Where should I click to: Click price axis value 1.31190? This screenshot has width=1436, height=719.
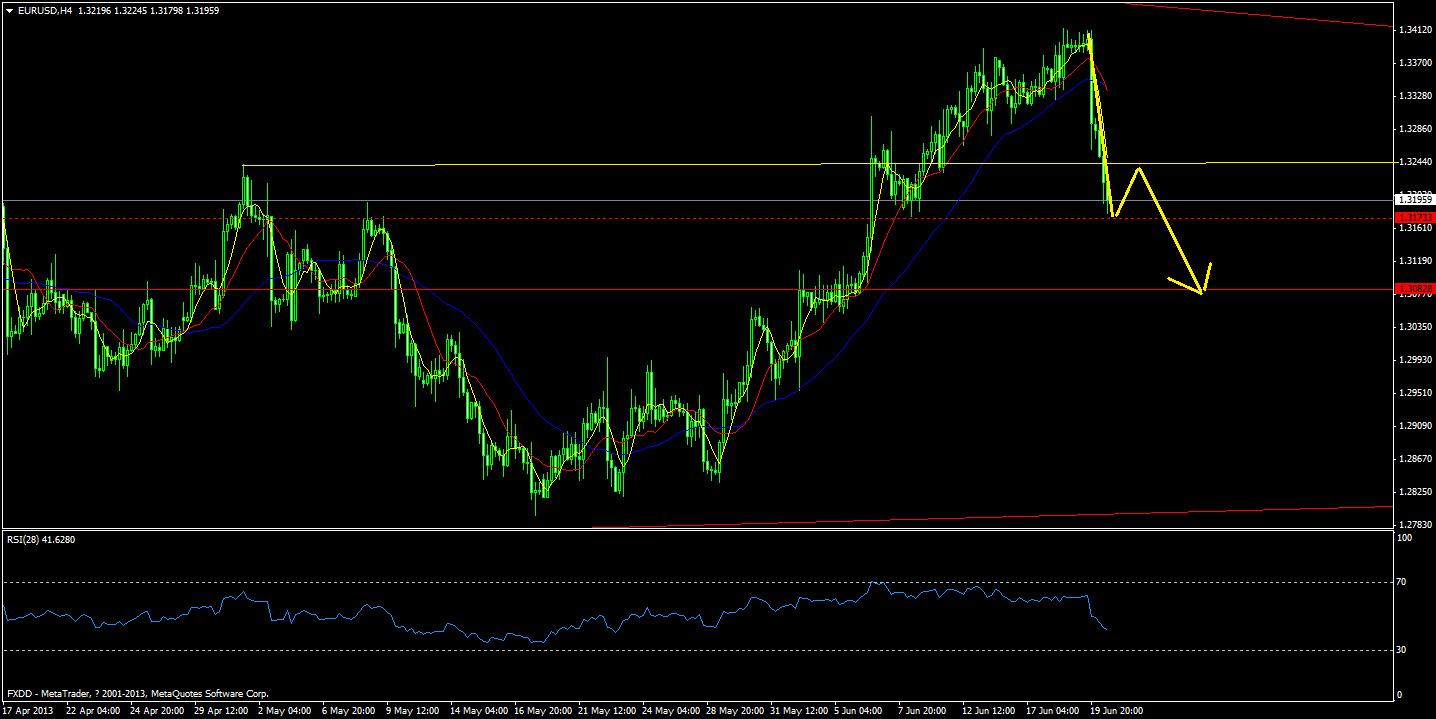1416,261
